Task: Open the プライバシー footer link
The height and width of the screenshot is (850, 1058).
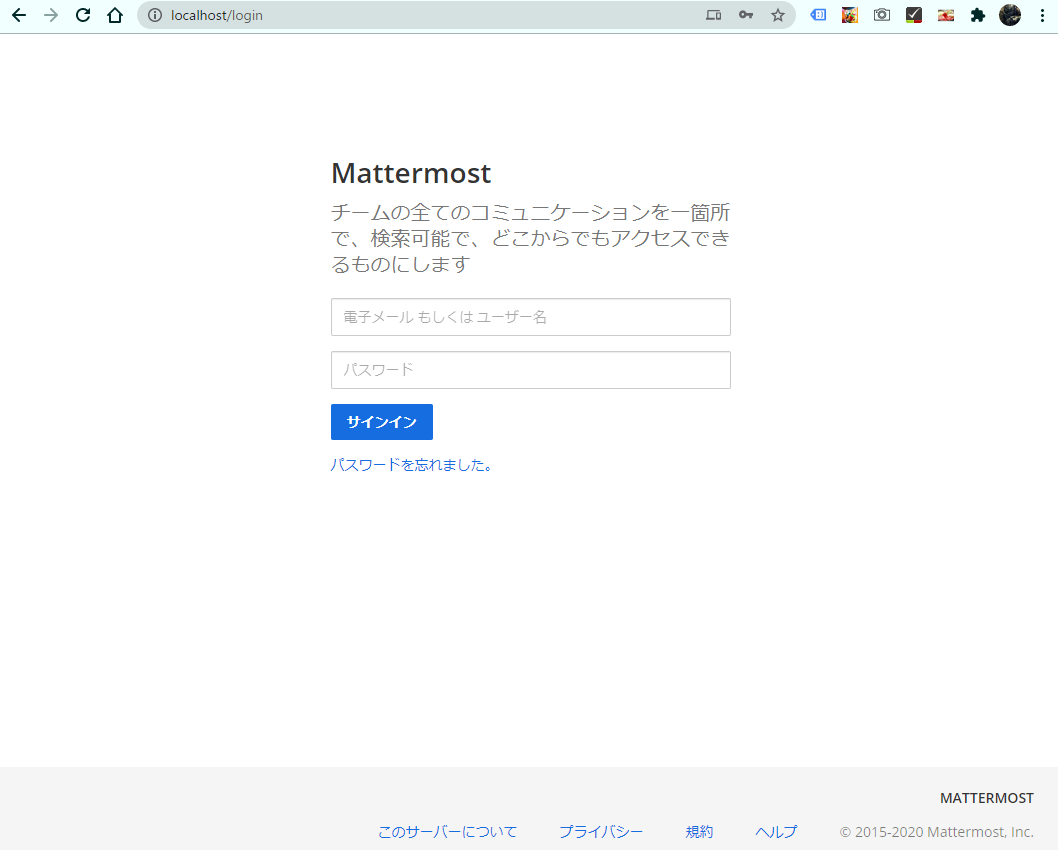Action: [x=601, y=832]
